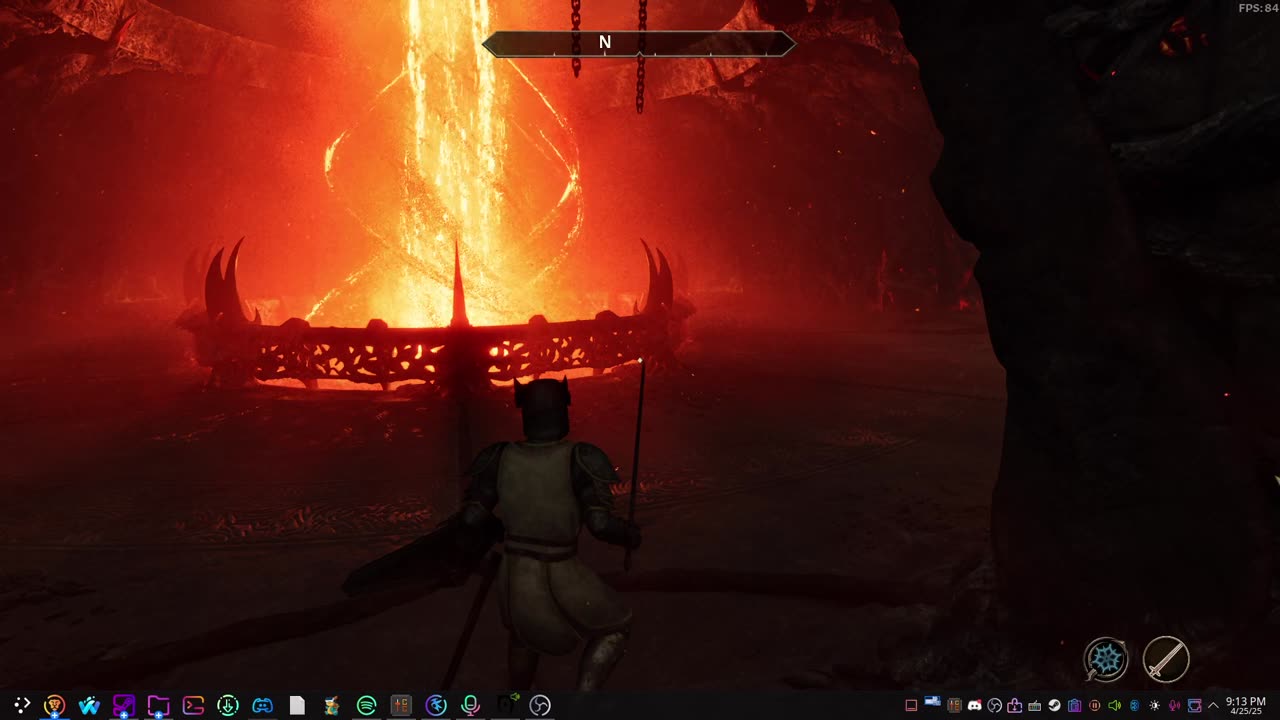Open the application launcher in taskbar
1280x720 pixels.
22,705
